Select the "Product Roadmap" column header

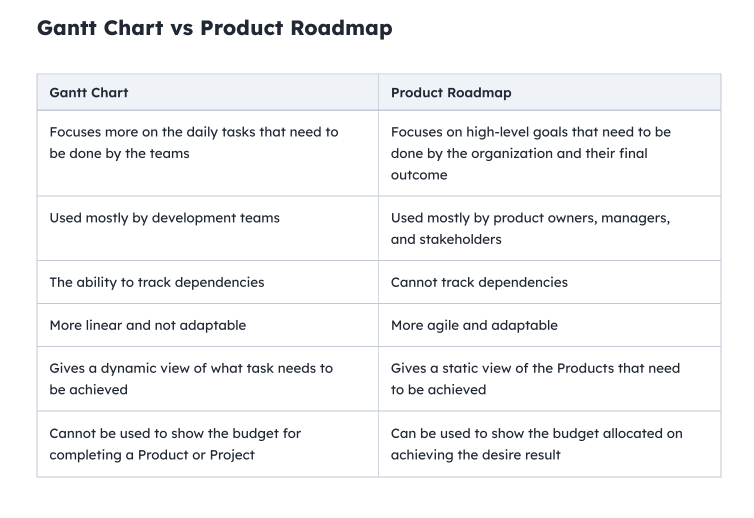point(451,92)
